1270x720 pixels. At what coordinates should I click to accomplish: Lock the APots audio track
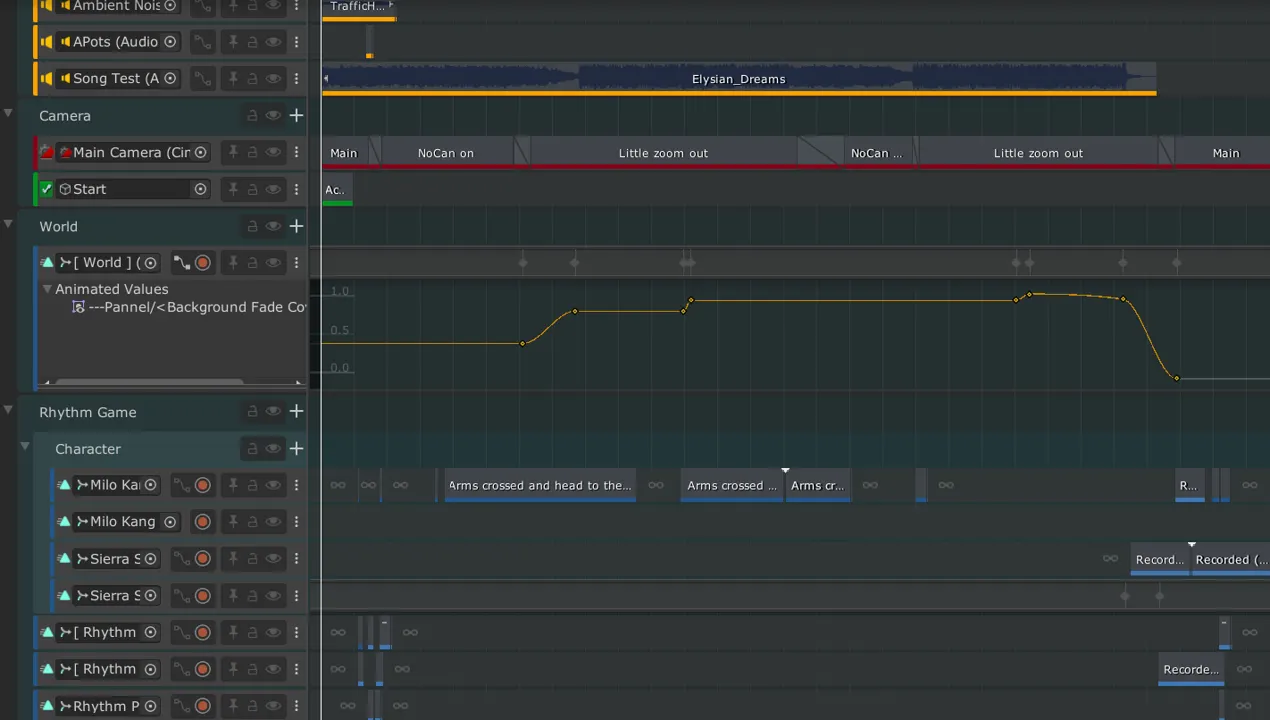pyautogui.click(x=253, y=42)
